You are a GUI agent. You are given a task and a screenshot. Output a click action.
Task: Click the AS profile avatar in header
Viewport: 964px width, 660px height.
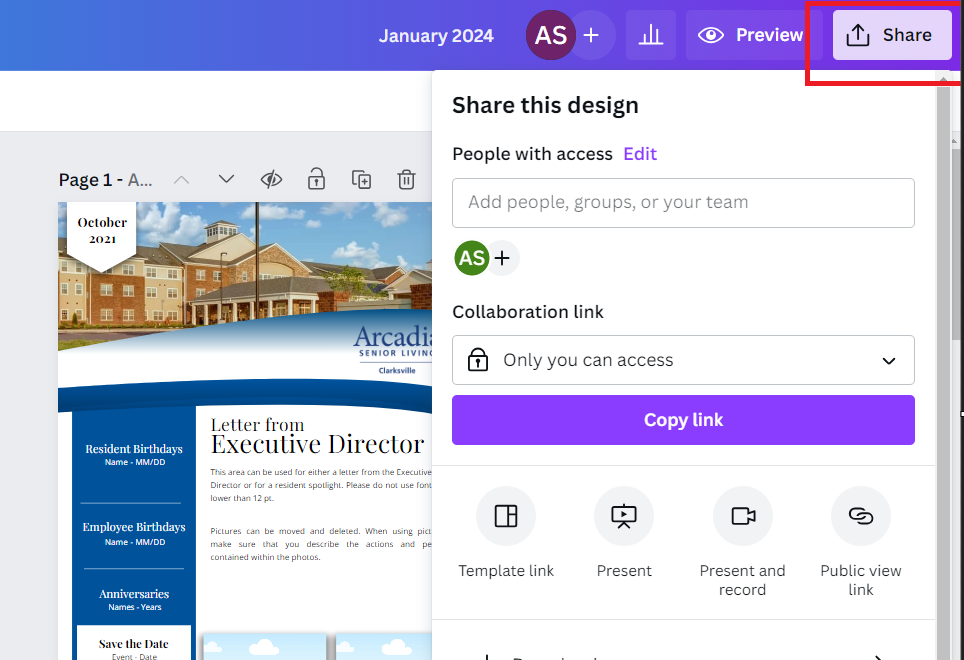coord(550,35)
